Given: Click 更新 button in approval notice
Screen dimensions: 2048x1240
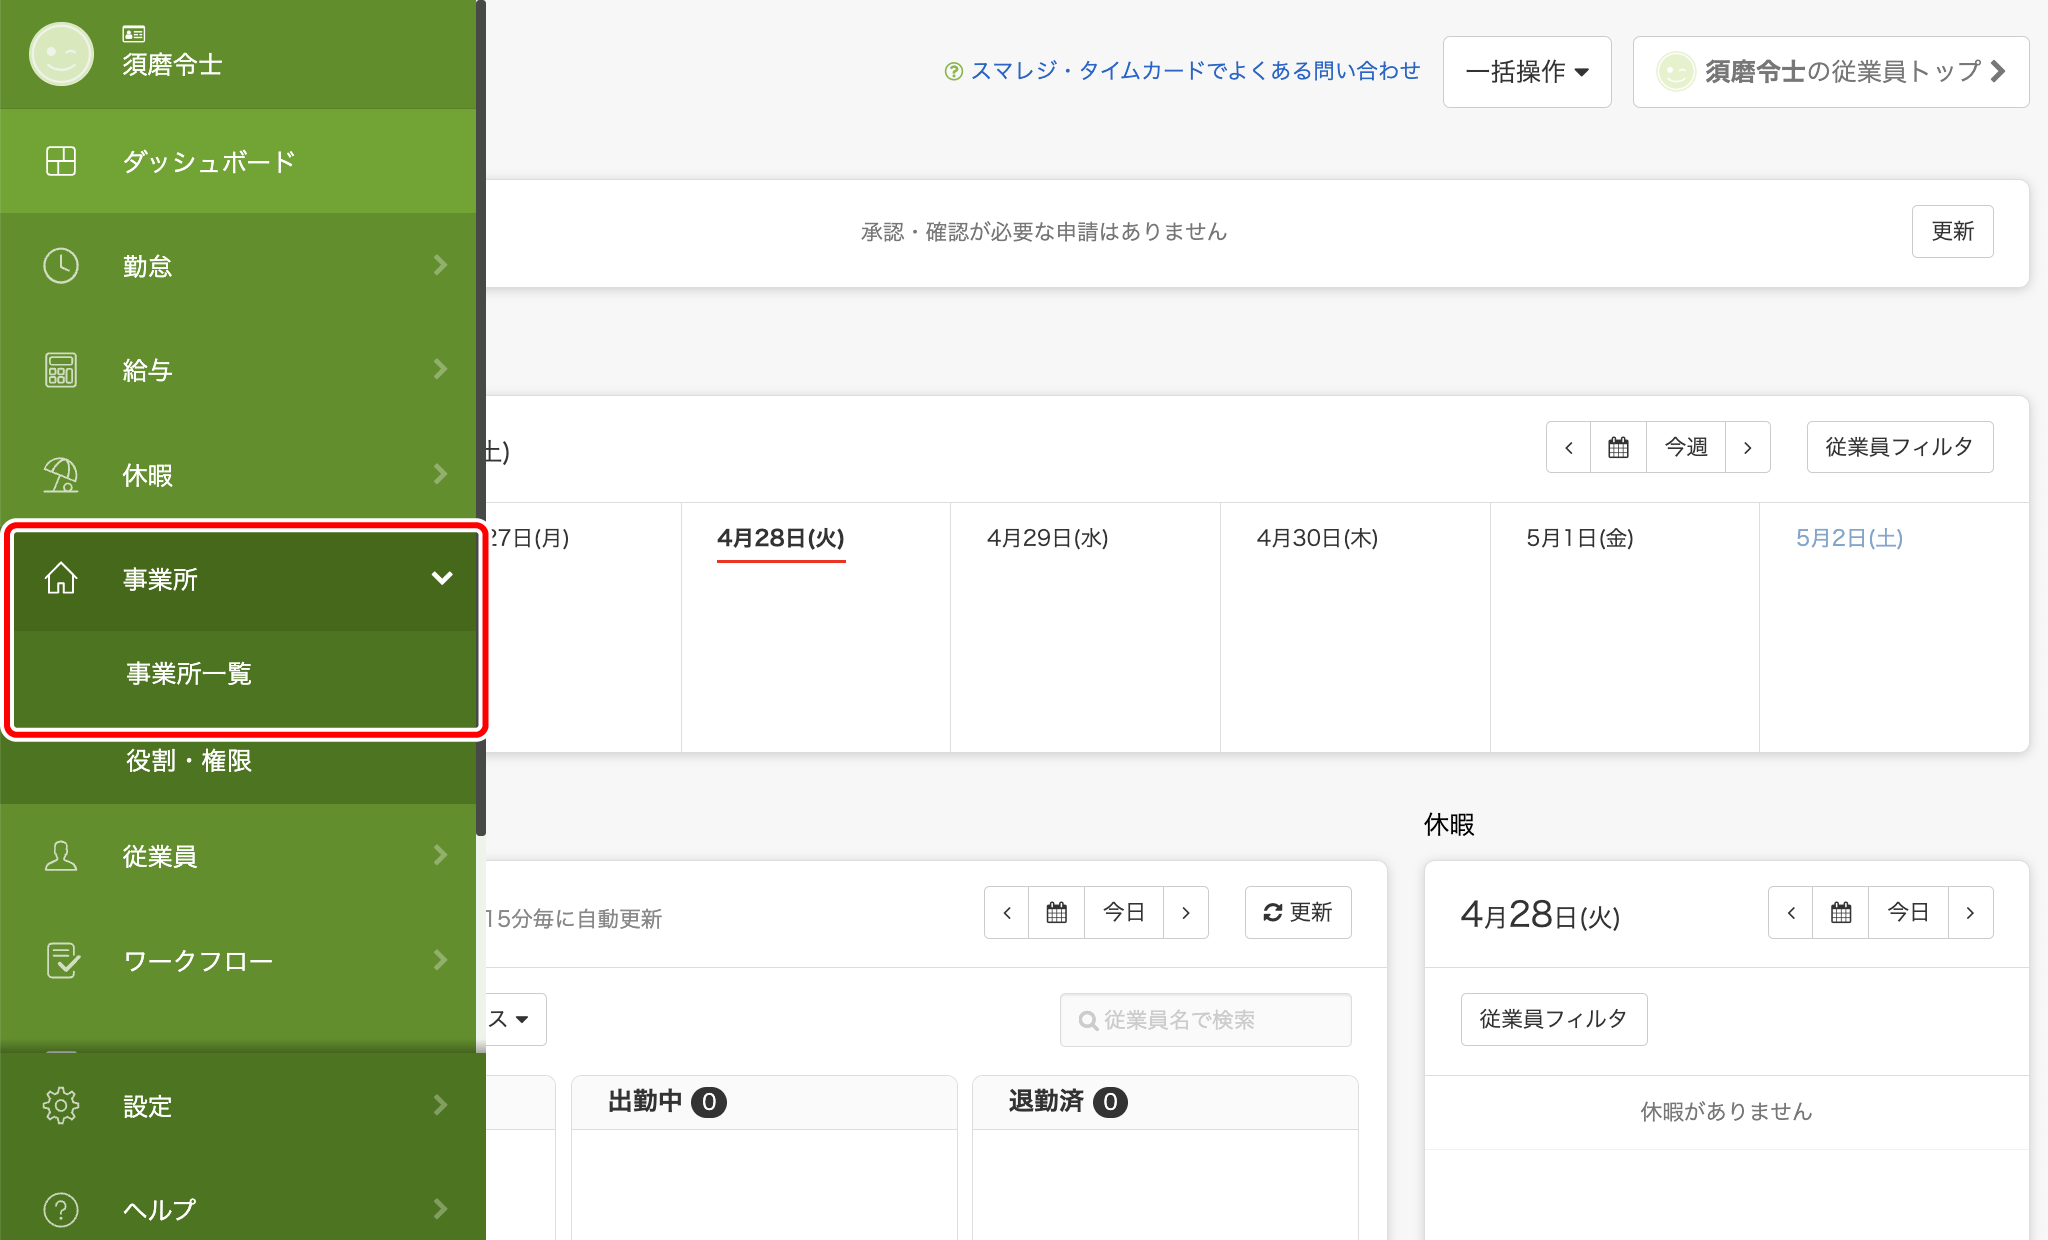Looking at the screenshot, I should [x=1952, y=231].
